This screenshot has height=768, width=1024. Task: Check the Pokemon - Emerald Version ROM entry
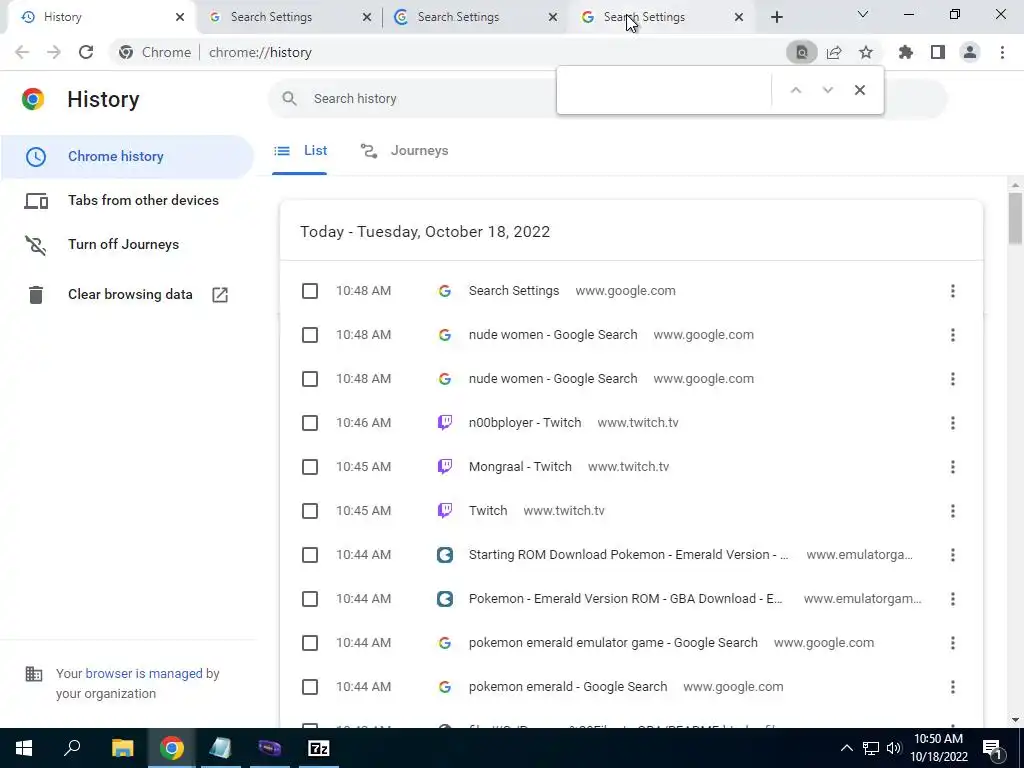point(310,599)
